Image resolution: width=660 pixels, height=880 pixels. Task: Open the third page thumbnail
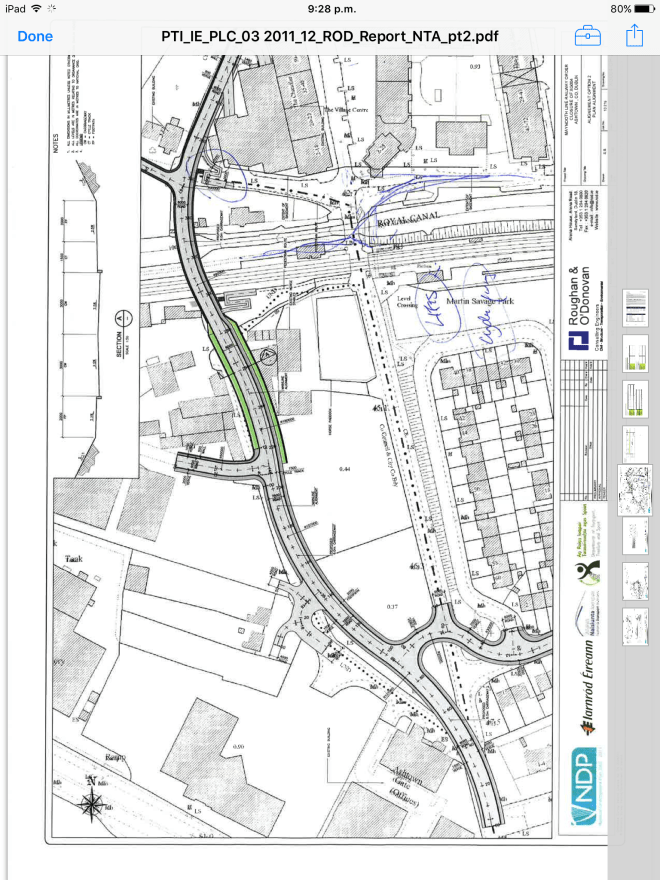tap(634, 397)
